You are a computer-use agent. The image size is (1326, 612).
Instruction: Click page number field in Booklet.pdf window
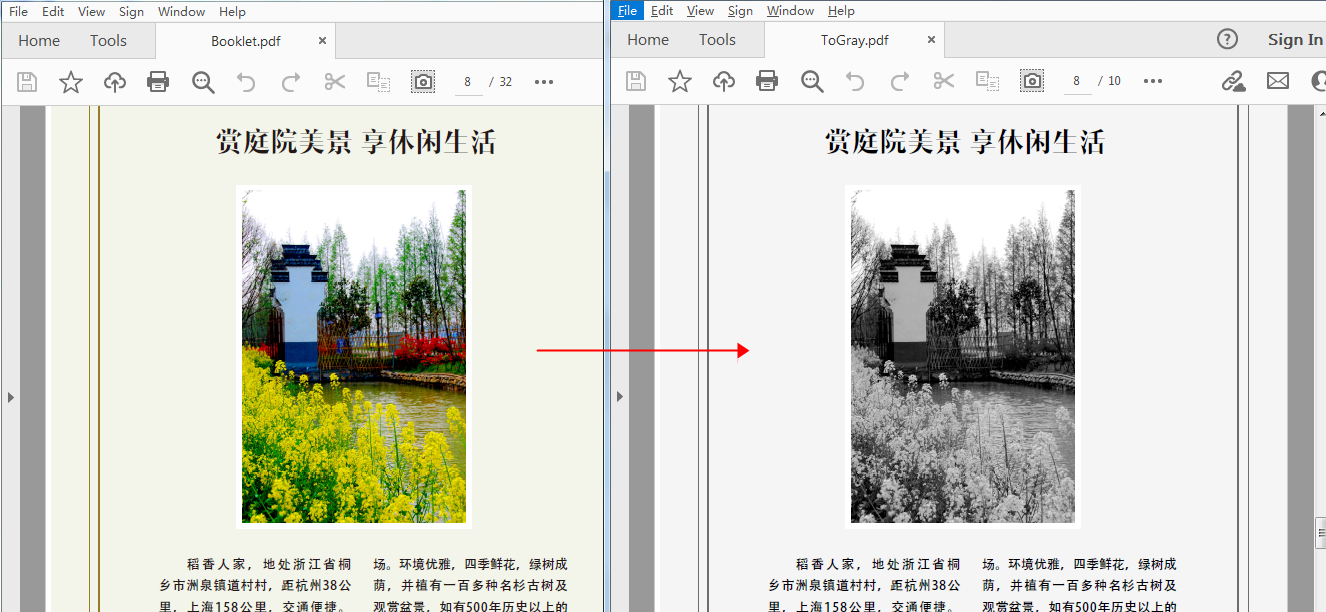point(468,82)
